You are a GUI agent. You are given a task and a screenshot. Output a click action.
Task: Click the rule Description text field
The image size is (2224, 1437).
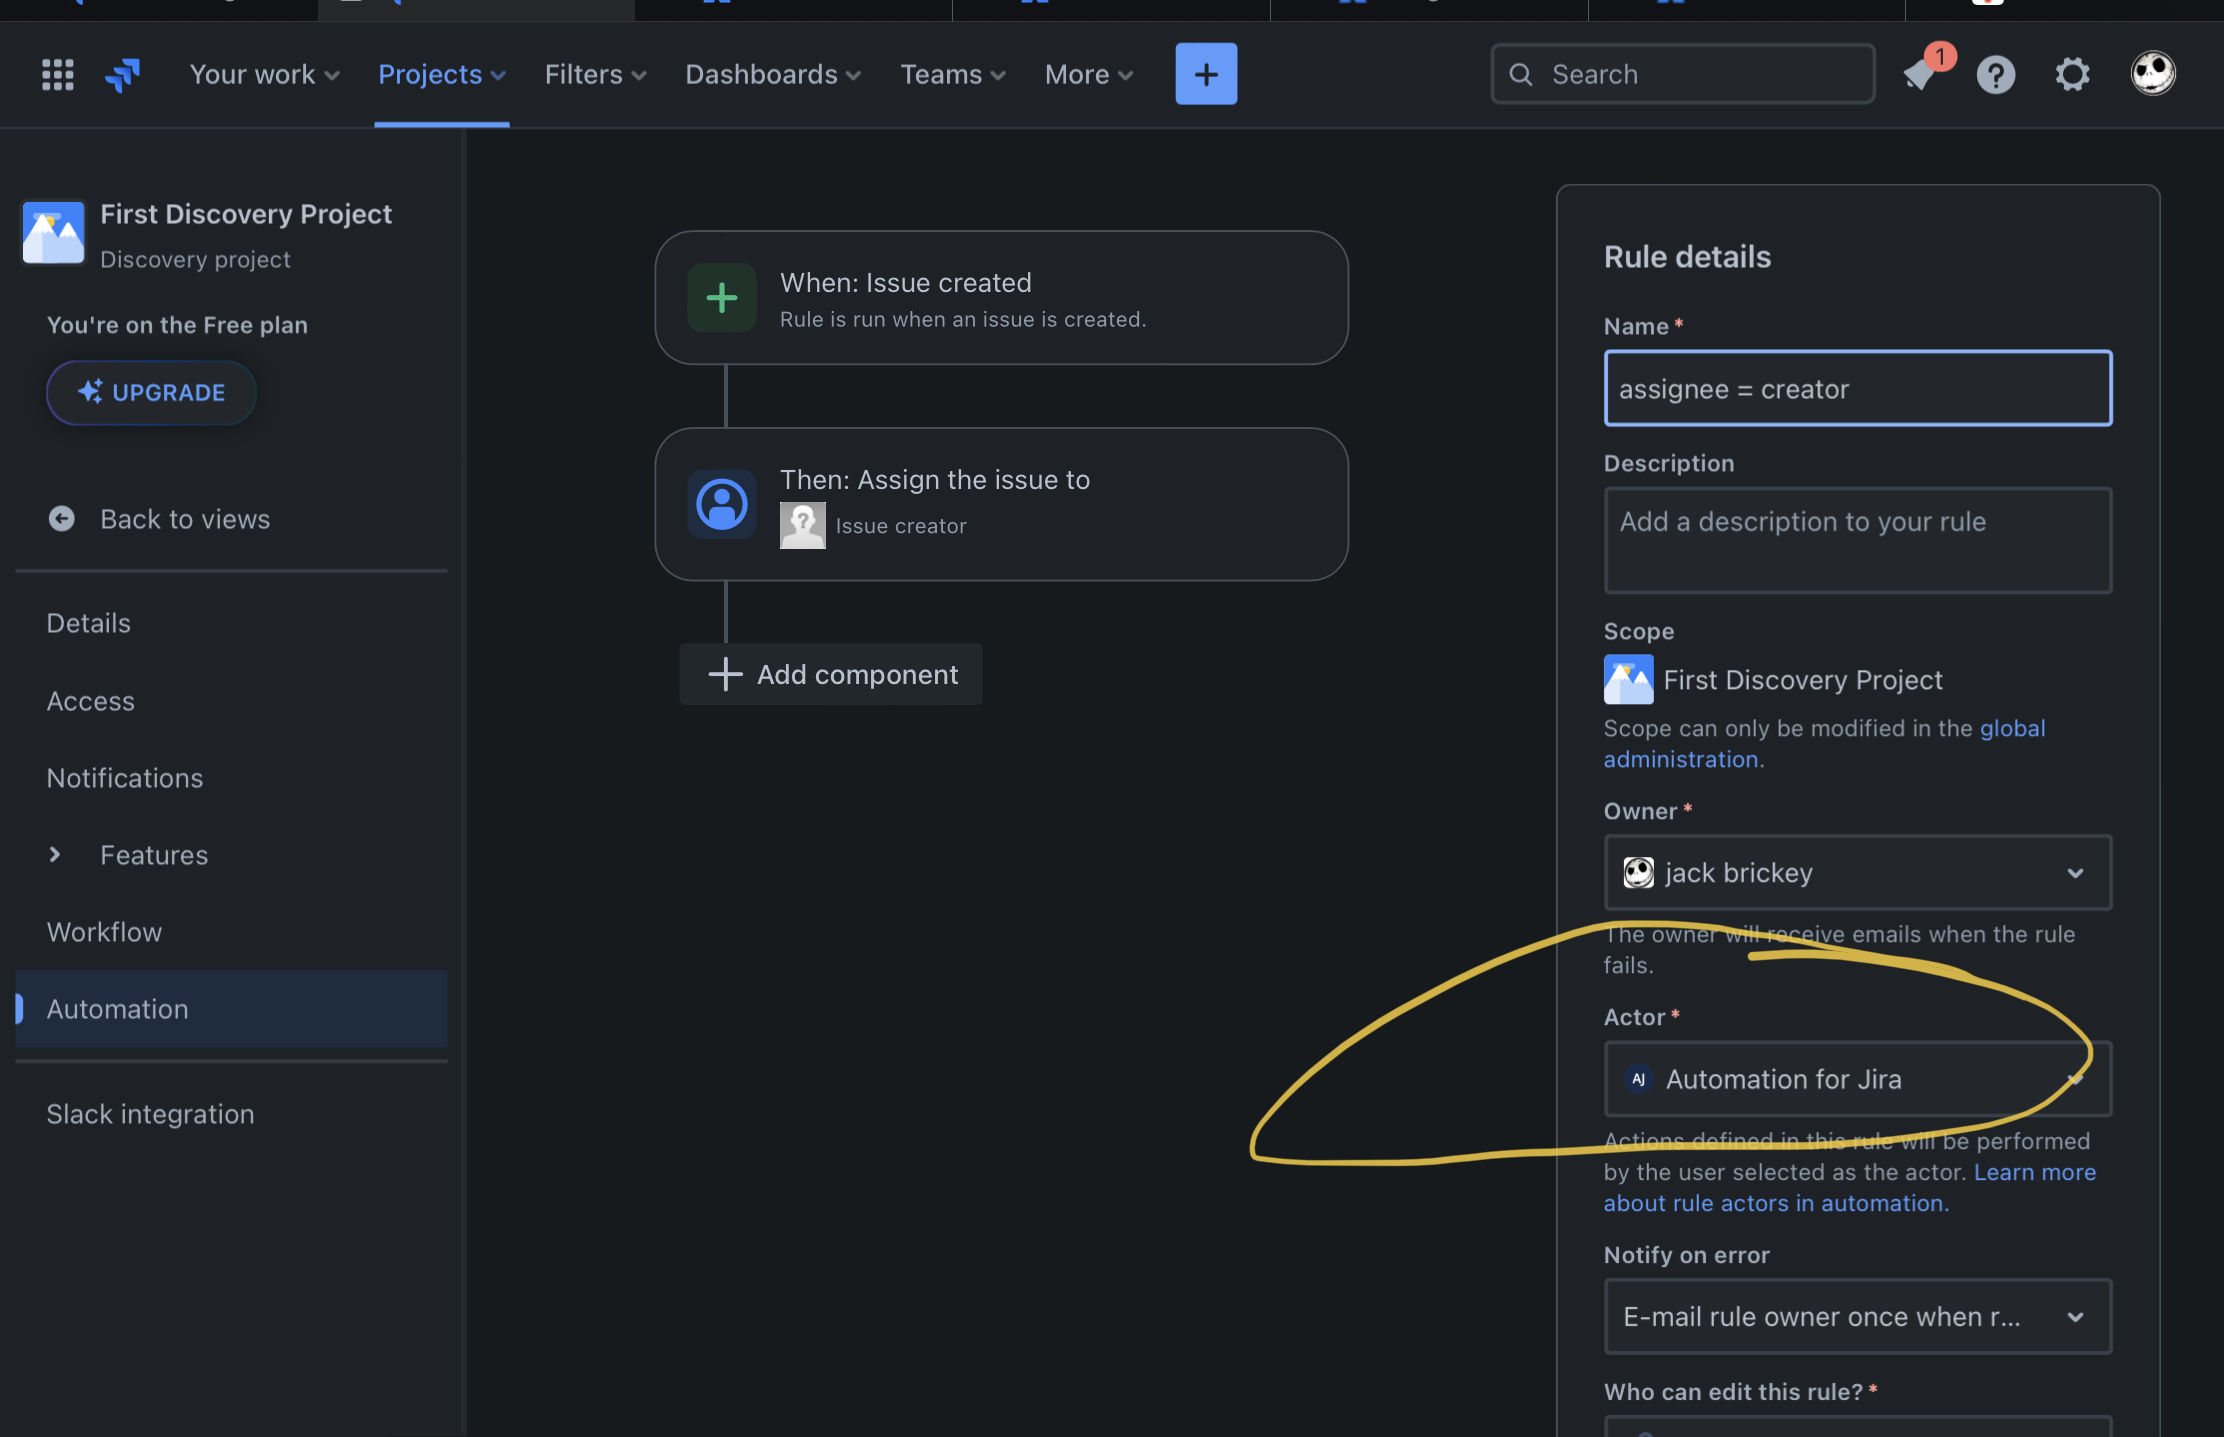(x=1857, y=540)
